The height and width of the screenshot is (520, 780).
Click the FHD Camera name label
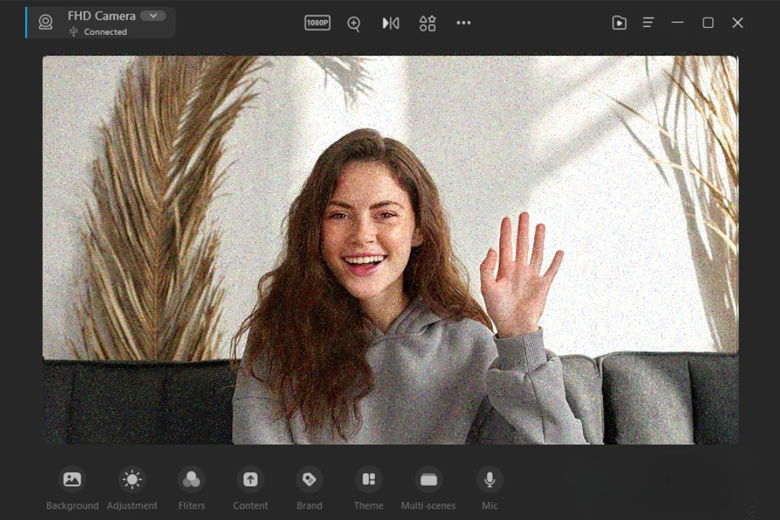(x=101, y=16)
